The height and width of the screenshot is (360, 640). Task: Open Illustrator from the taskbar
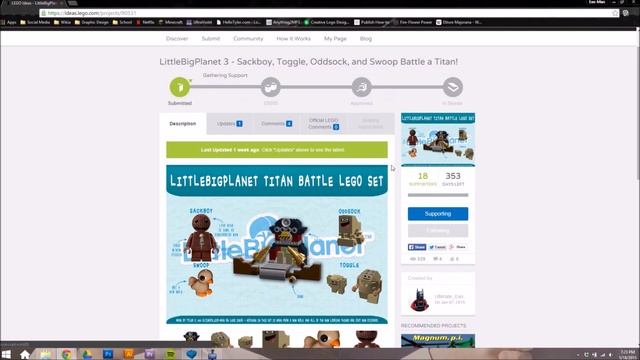129,354
